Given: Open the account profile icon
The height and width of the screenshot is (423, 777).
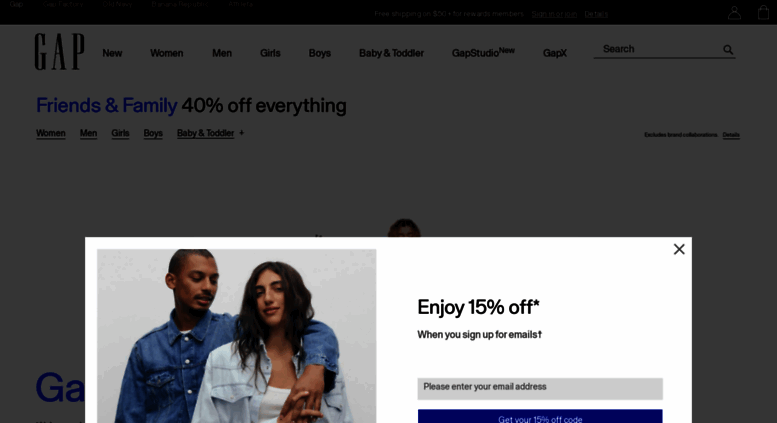Looking at the screenshot, I should coord(734,12).
